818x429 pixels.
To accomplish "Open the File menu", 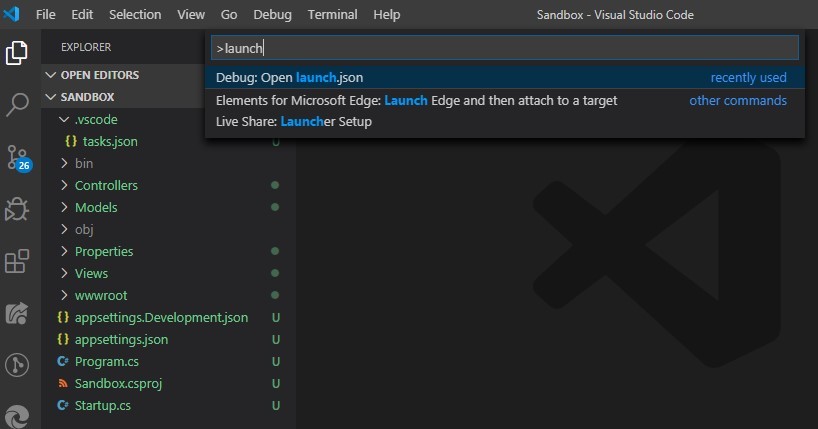I will pyautogui.click(x=45, y=15).
